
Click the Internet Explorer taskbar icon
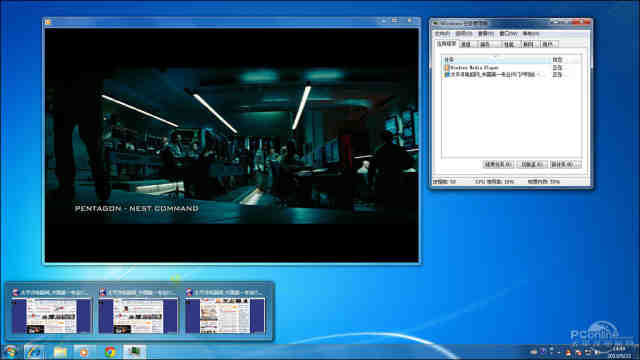click(x=34, y=352)
